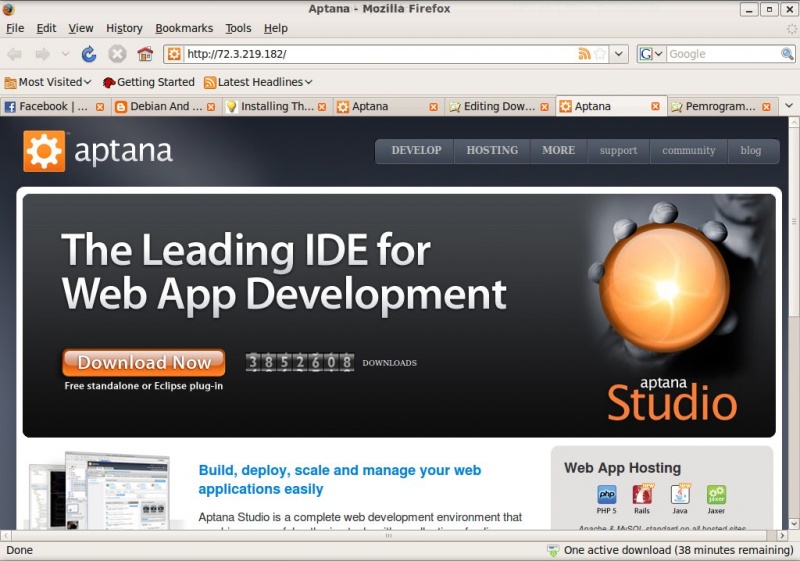This screenshot has height=561, width=800.
Task: Click the RSS feed icon in address bar
Action: point(584,54)
